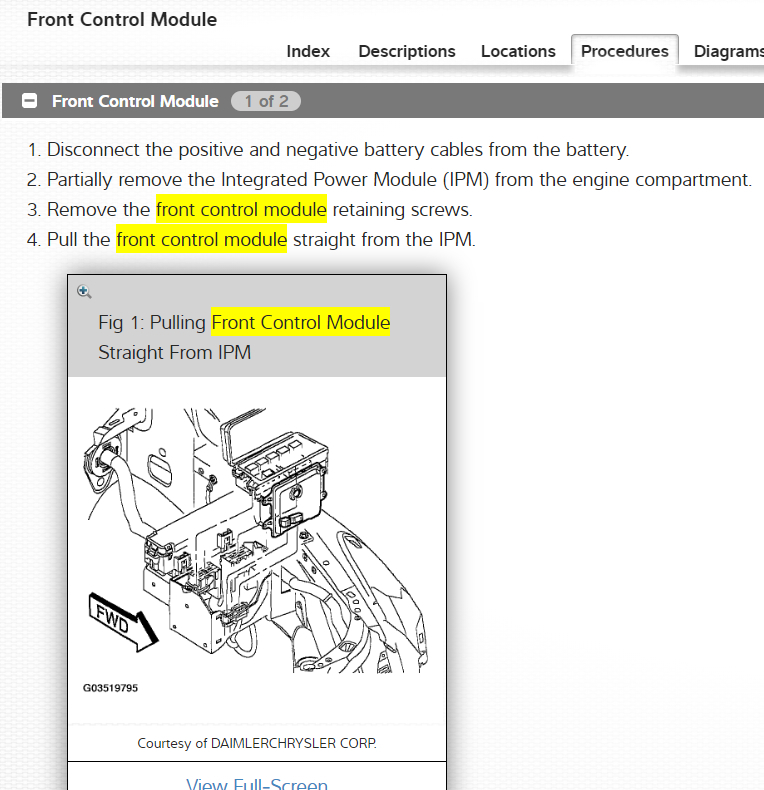764x790 pixels.
Task: Select the Procedures tab
Action: [x=624, y=50]
